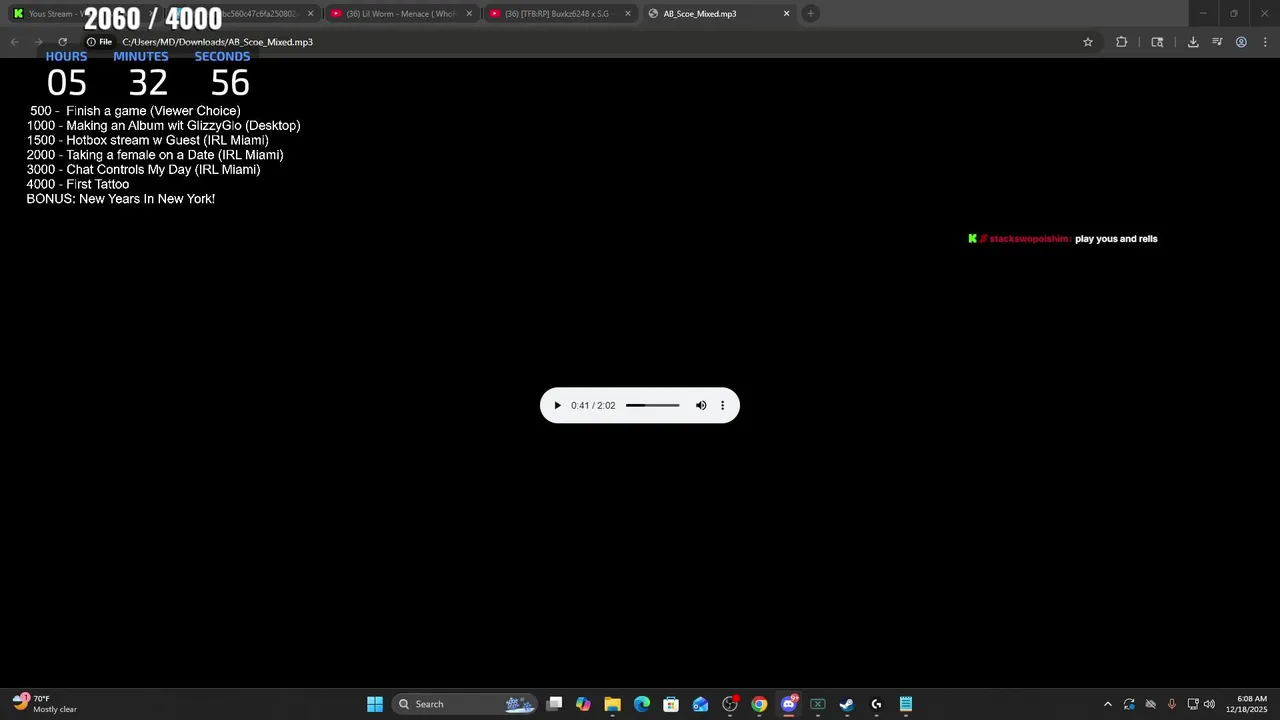Open the Xbox app in taskbar
Image resolution: width=1280 pixels, height=720 pixels.
coord(818,704)
